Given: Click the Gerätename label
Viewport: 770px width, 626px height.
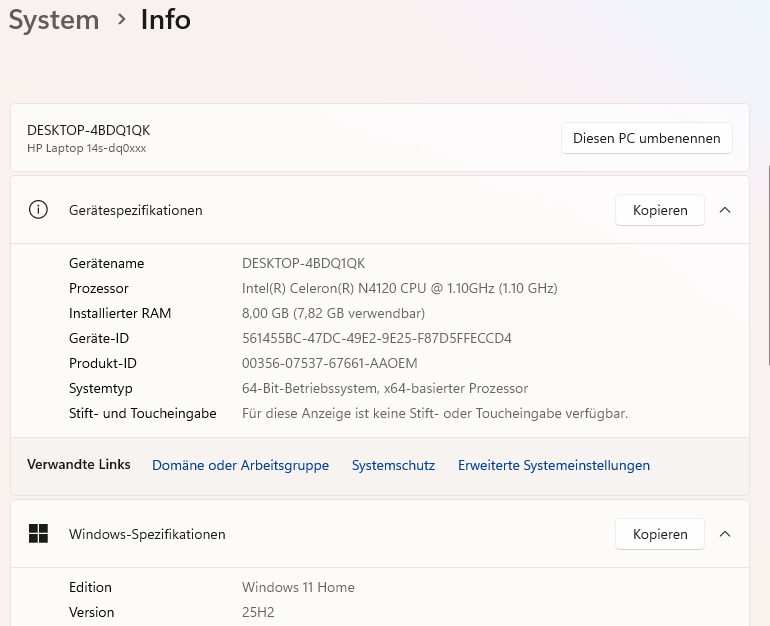Looking at the screenshot, I should pos(107,263).
